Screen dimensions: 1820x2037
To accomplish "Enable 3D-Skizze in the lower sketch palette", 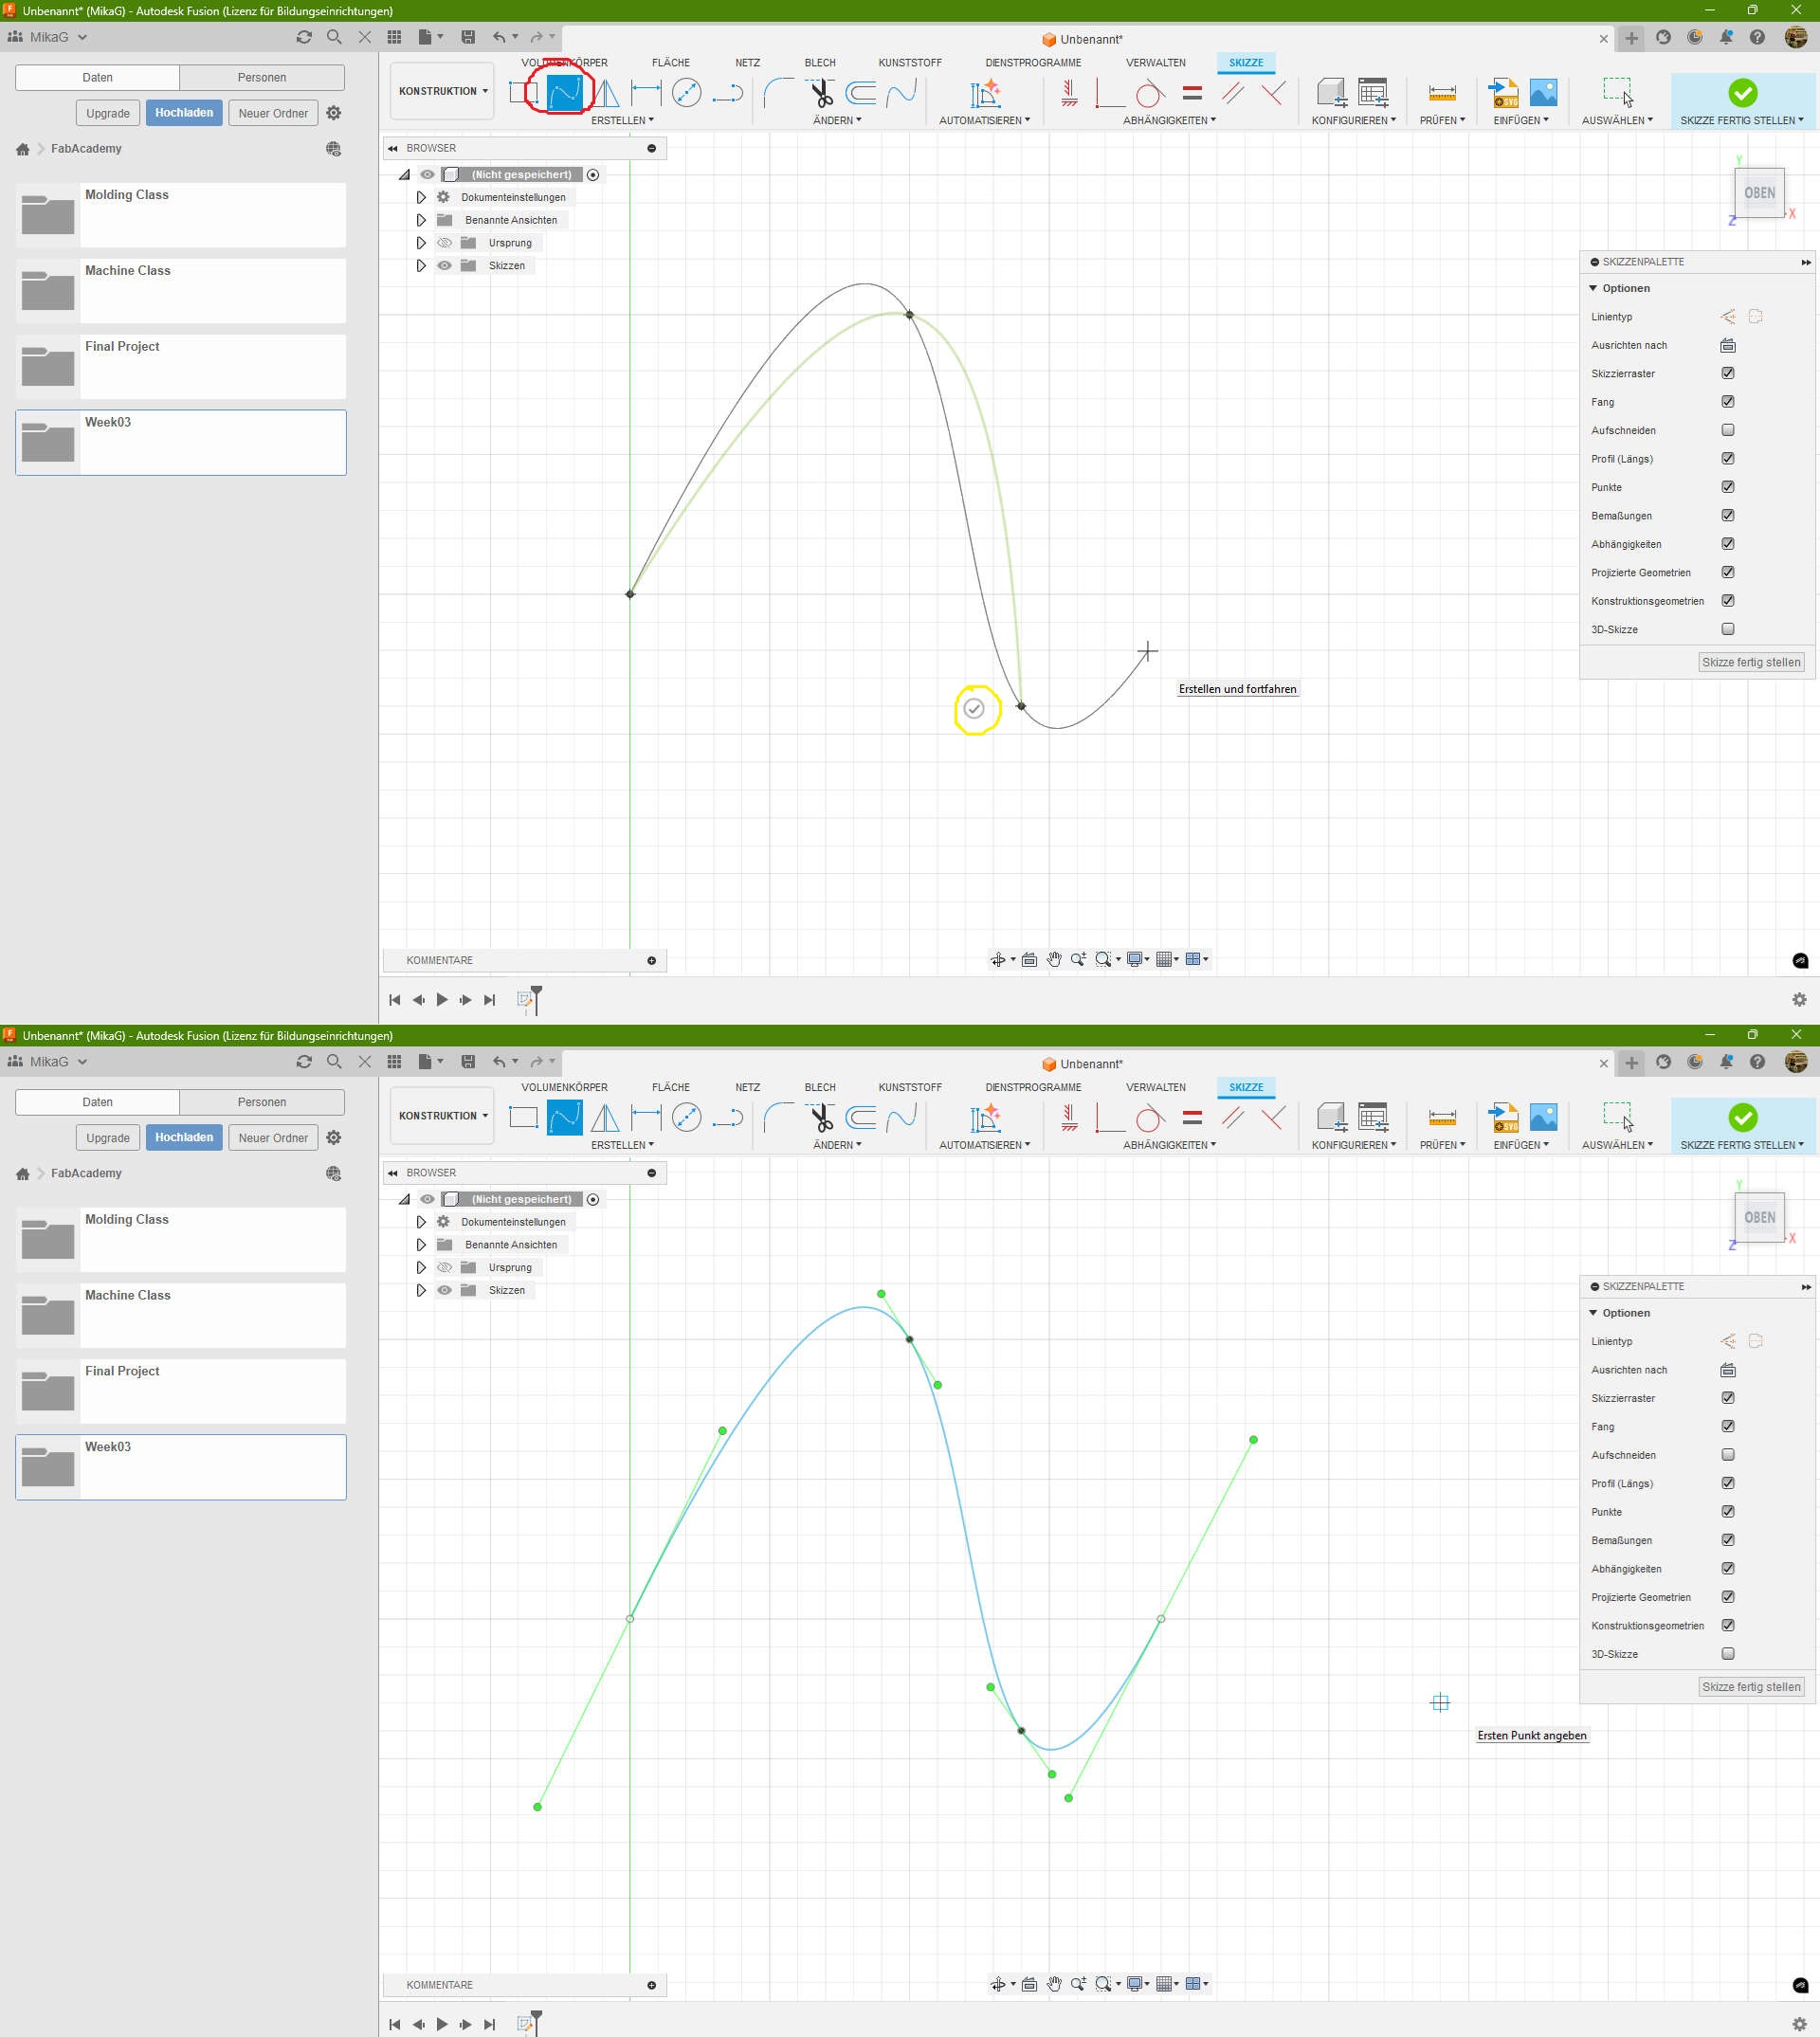I will (1728, 1654).
